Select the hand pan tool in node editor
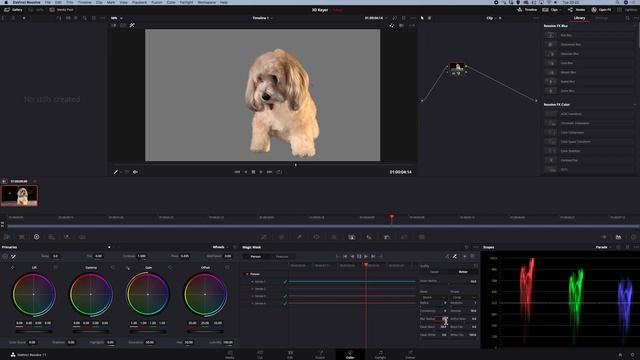 coord(429,18)
